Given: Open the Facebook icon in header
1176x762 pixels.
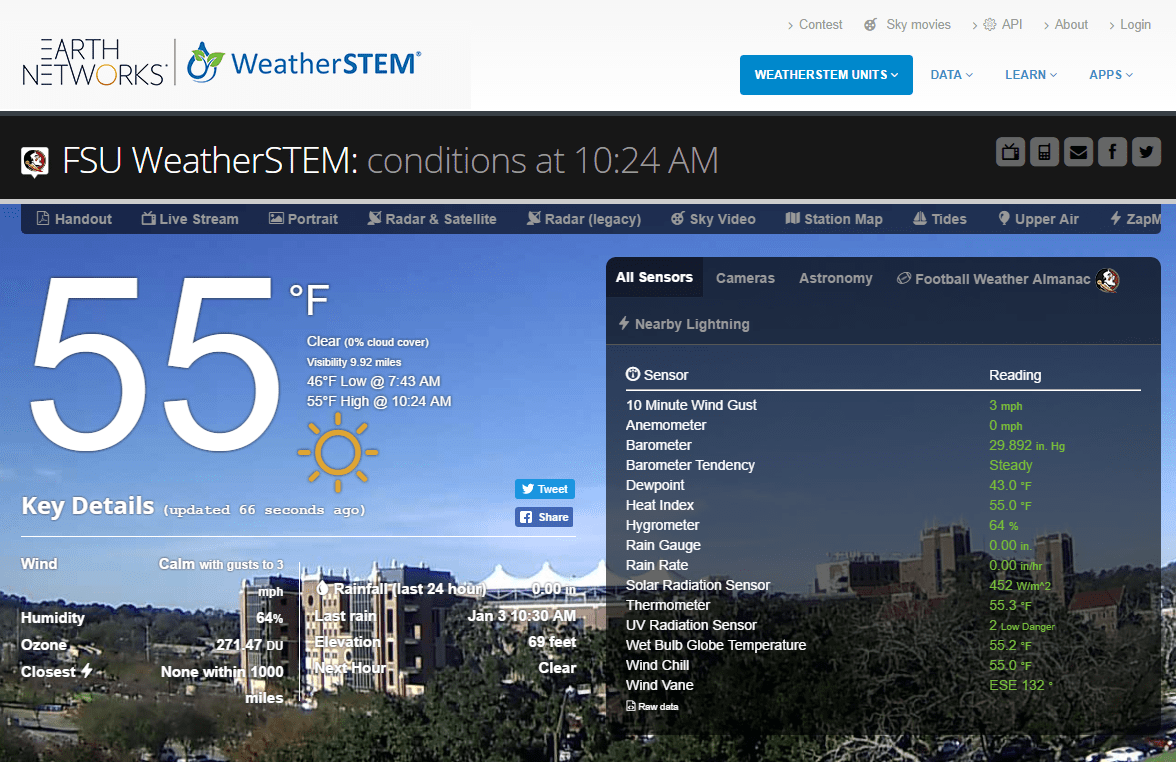Looking at the screenshot, I should coord(1112,152).
